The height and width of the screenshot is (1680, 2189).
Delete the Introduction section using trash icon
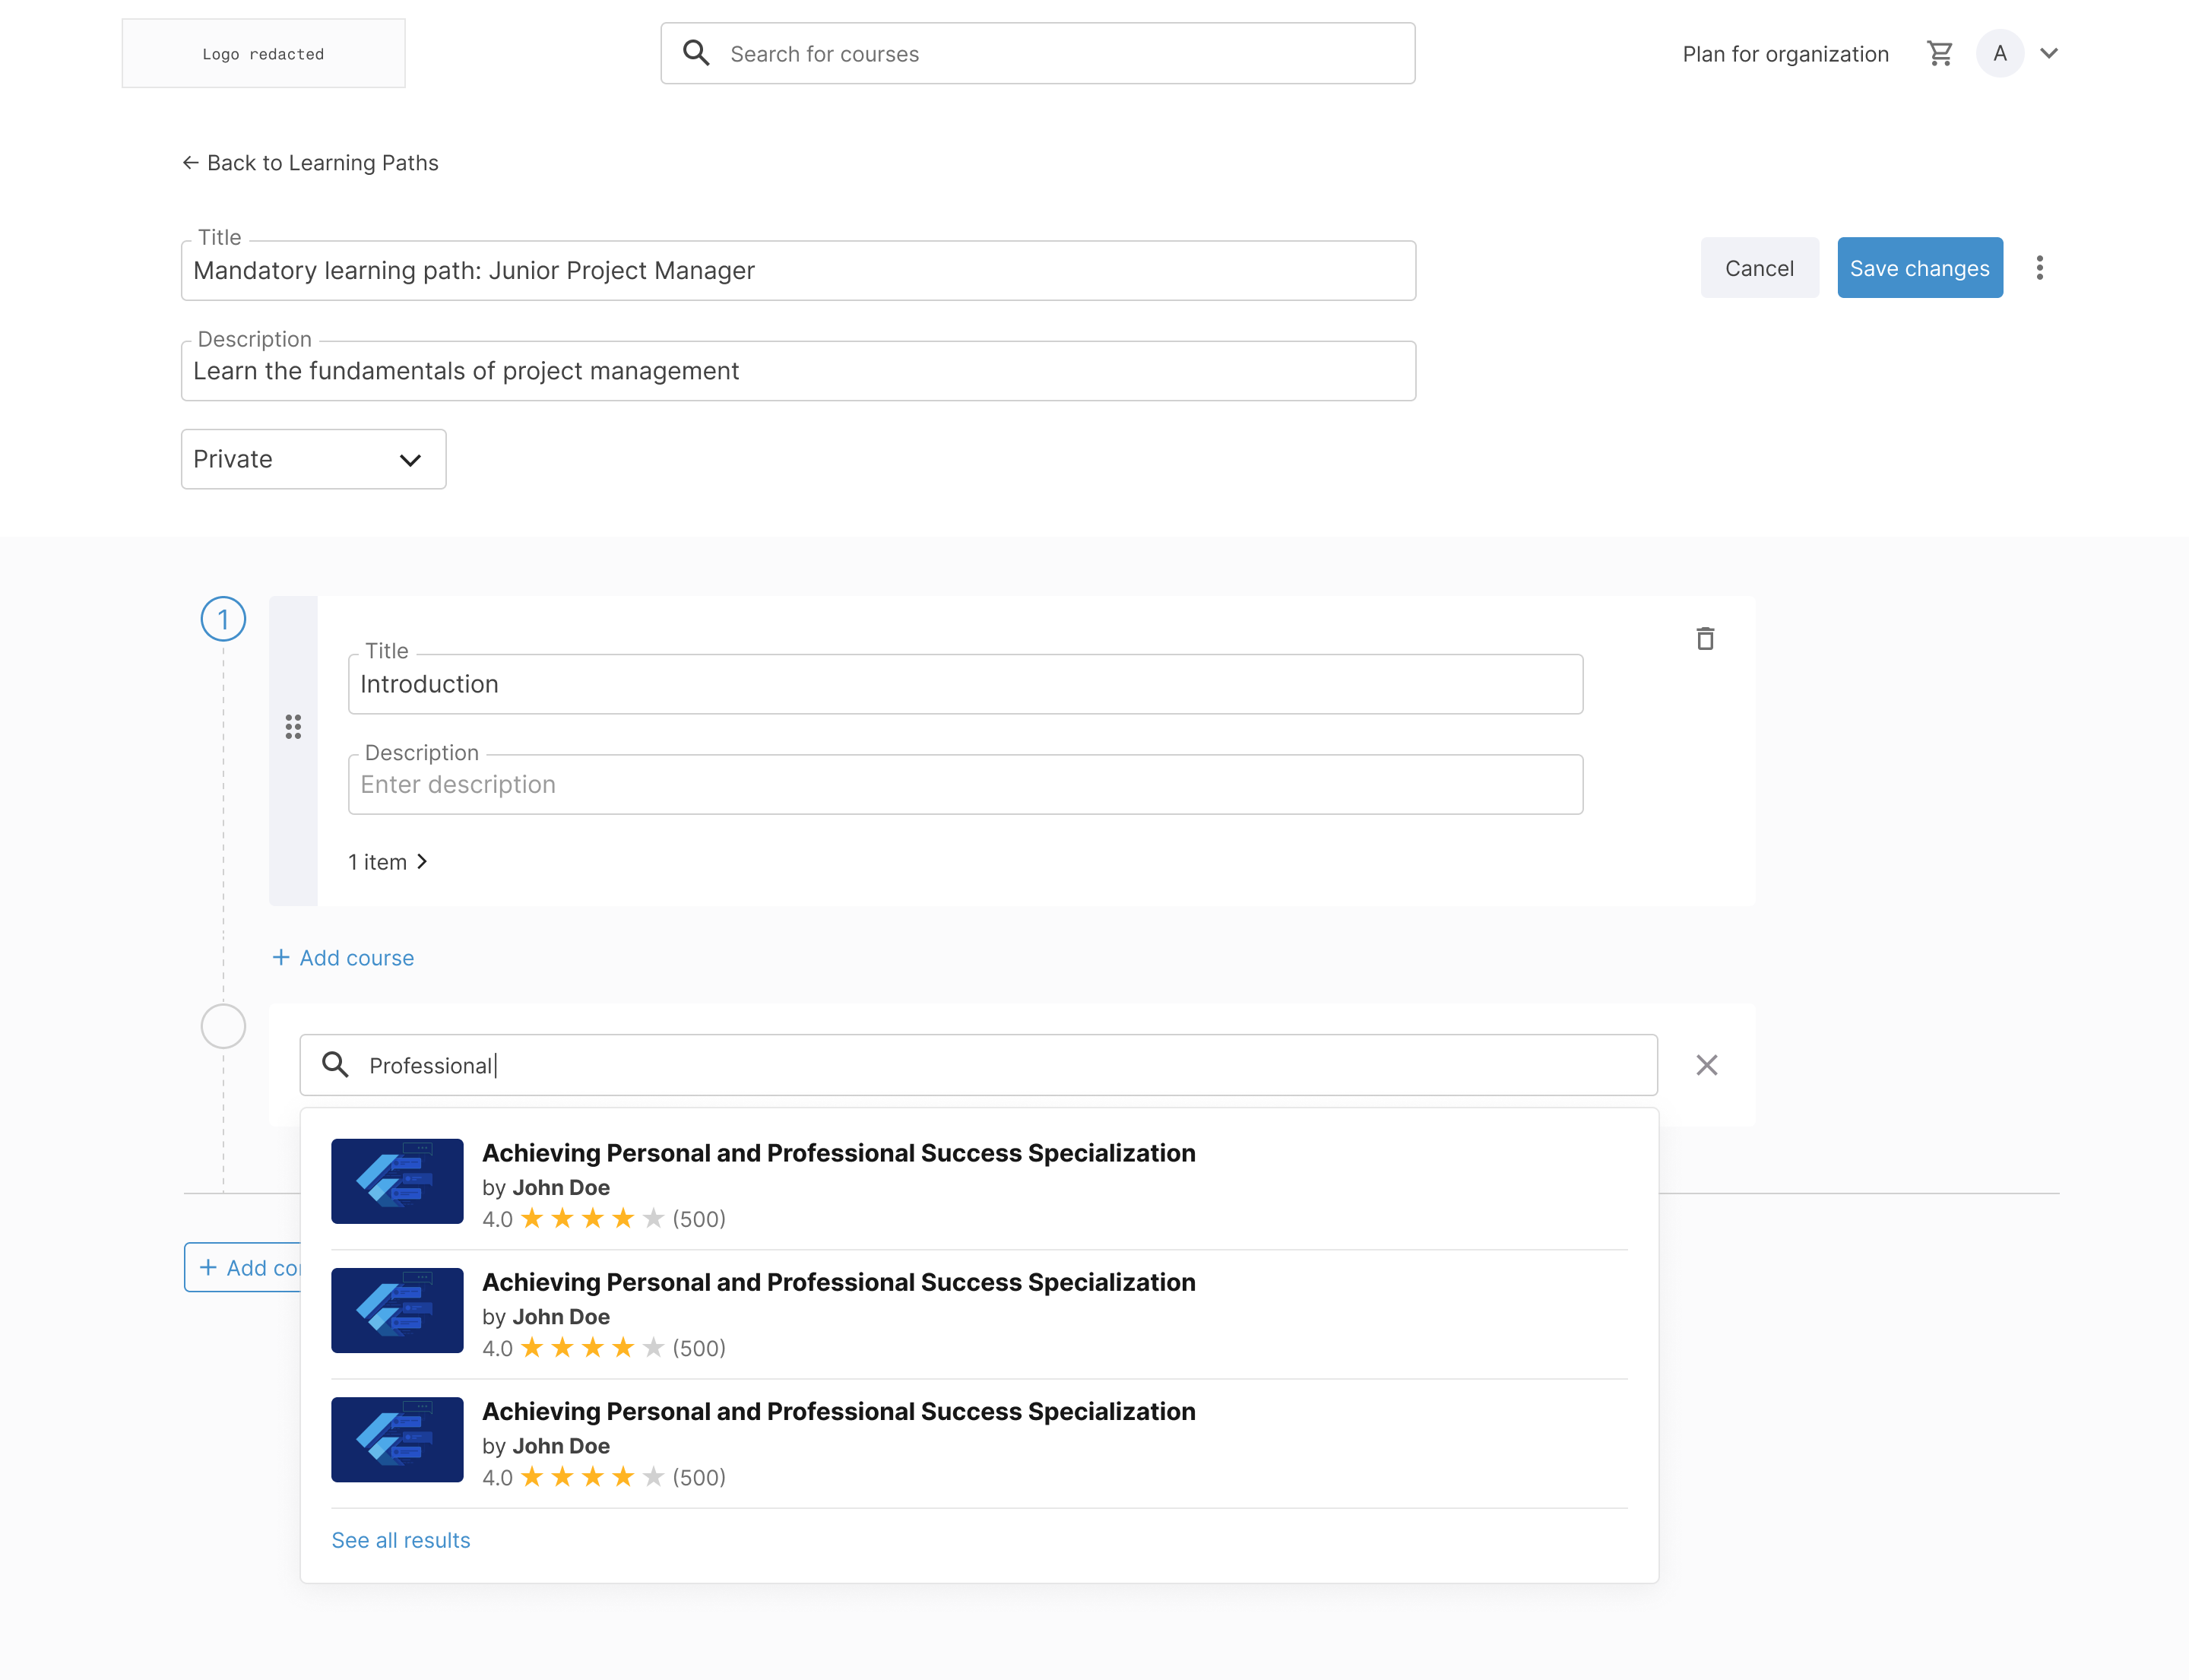tap(1706, 639)
